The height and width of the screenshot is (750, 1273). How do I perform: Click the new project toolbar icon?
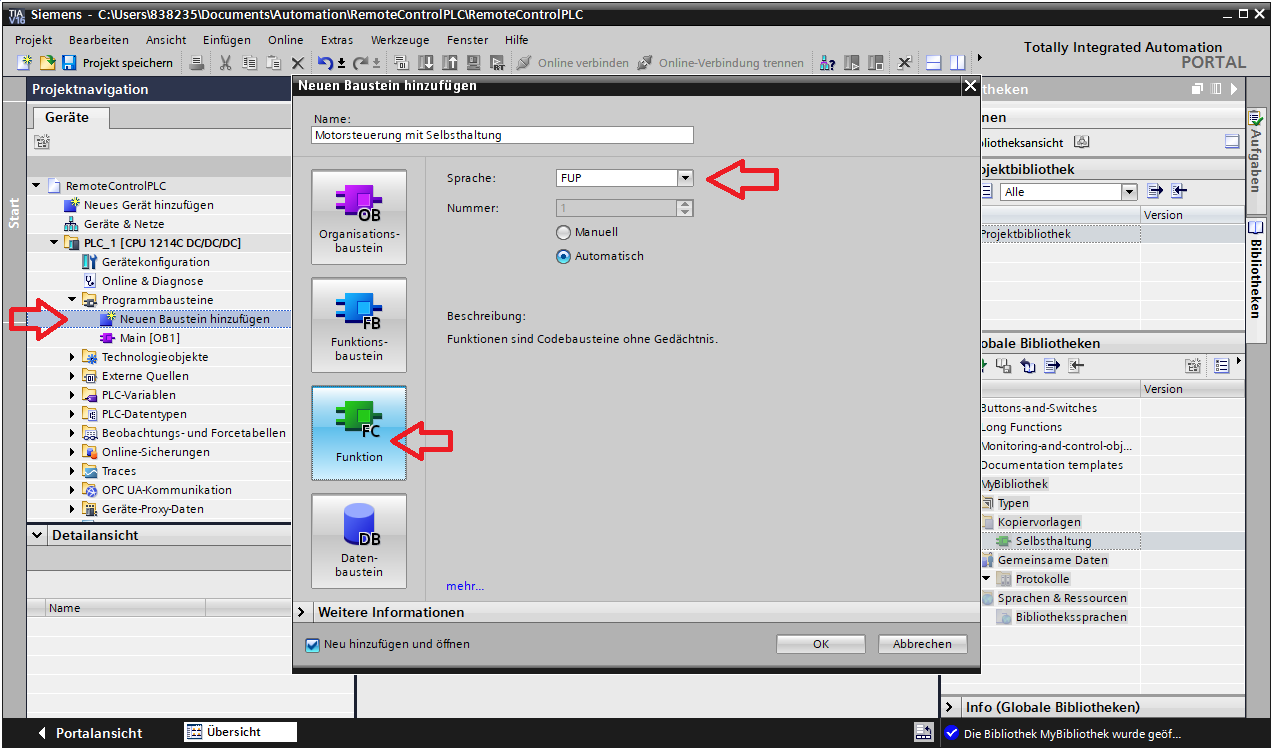[25, 63]
